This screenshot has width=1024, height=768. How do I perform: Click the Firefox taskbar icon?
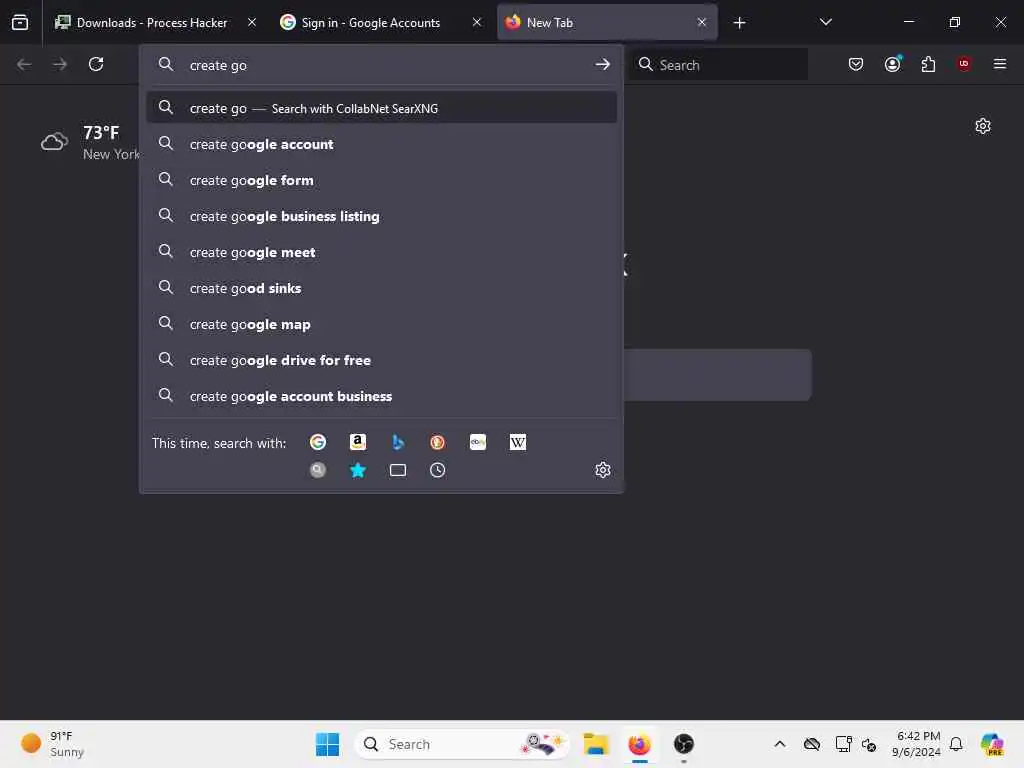639,744
